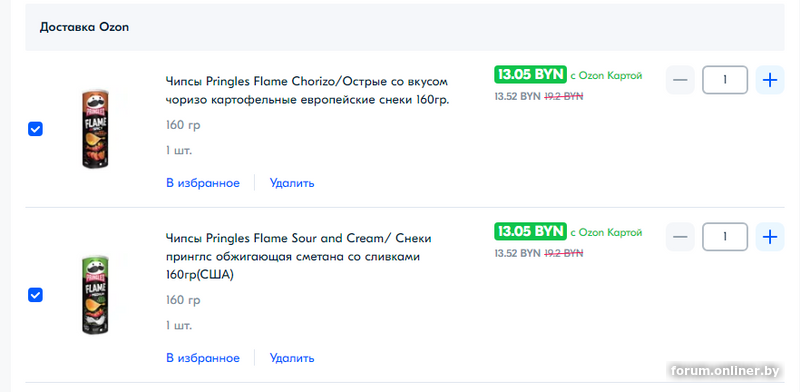Open the Чипсы Pringles Flame Sour and Cream title
Image resolution: width=800 pixels, height=392 pixels.
point(299,257)
